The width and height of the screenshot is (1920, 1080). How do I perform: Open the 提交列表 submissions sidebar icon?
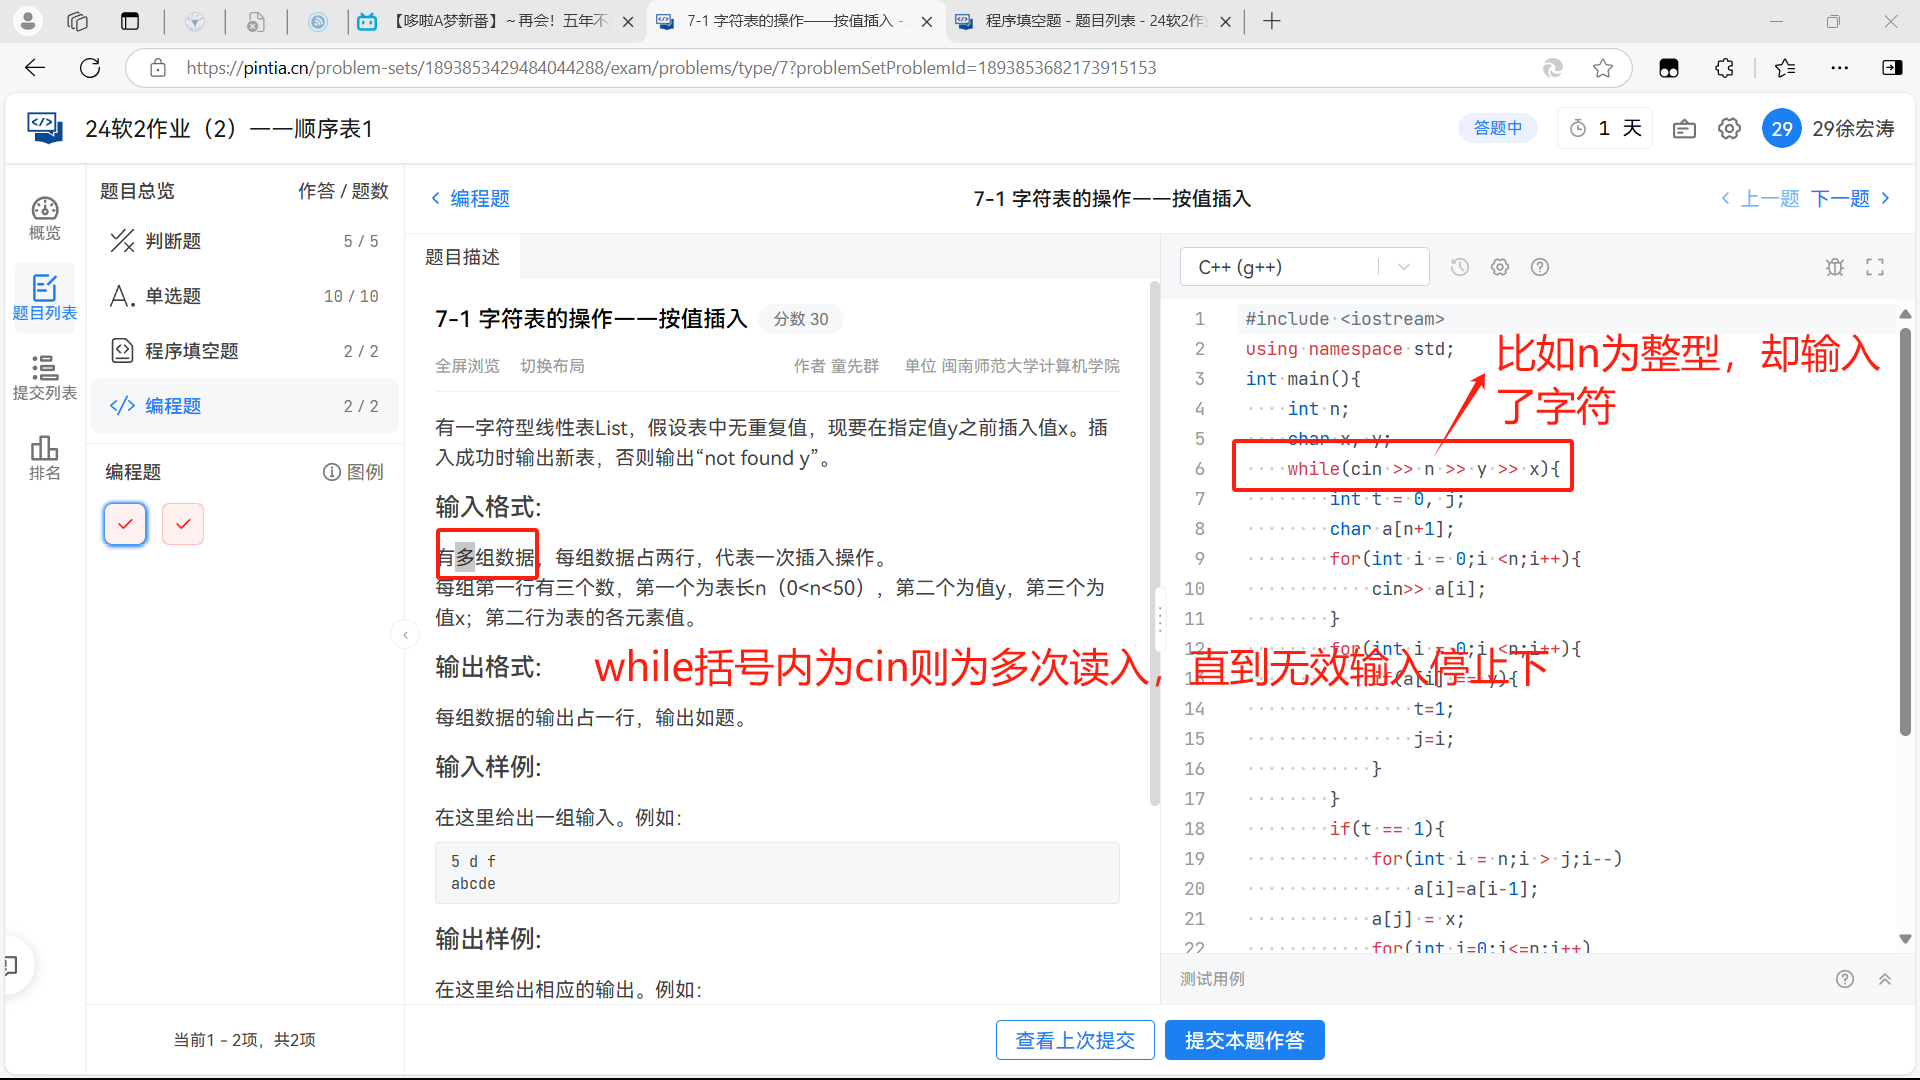[x=44, y=377]
